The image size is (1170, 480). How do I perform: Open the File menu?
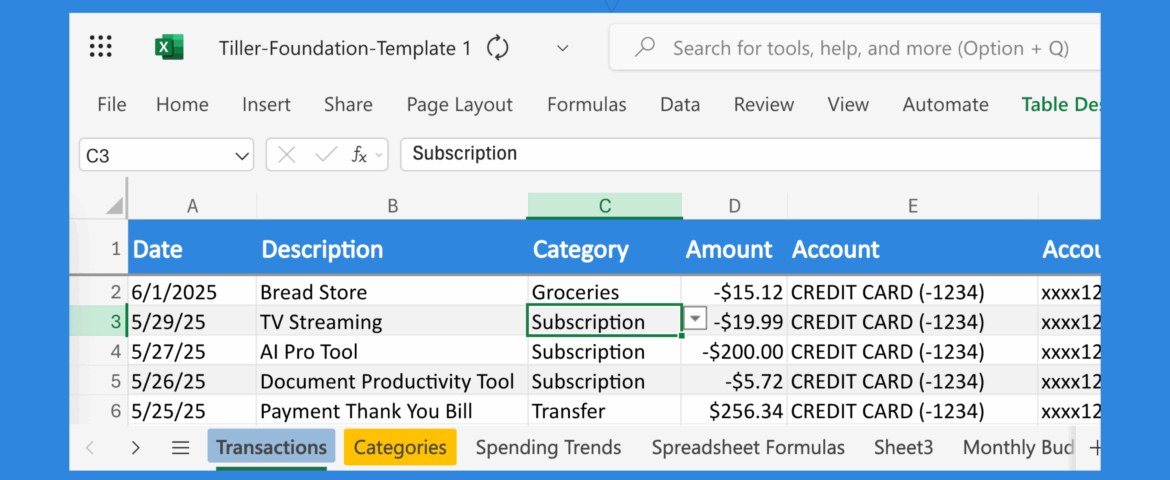point(112,105)
